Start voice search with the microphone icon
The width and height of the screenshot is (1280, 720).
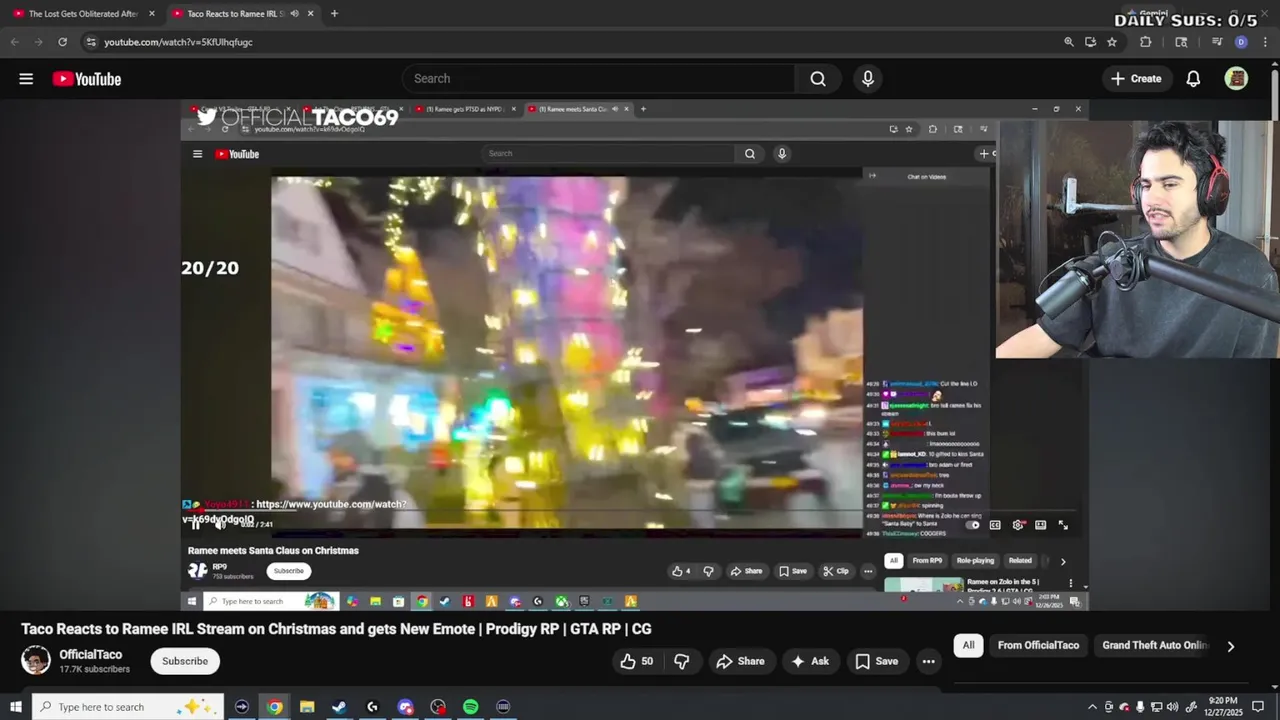(868, 79)
